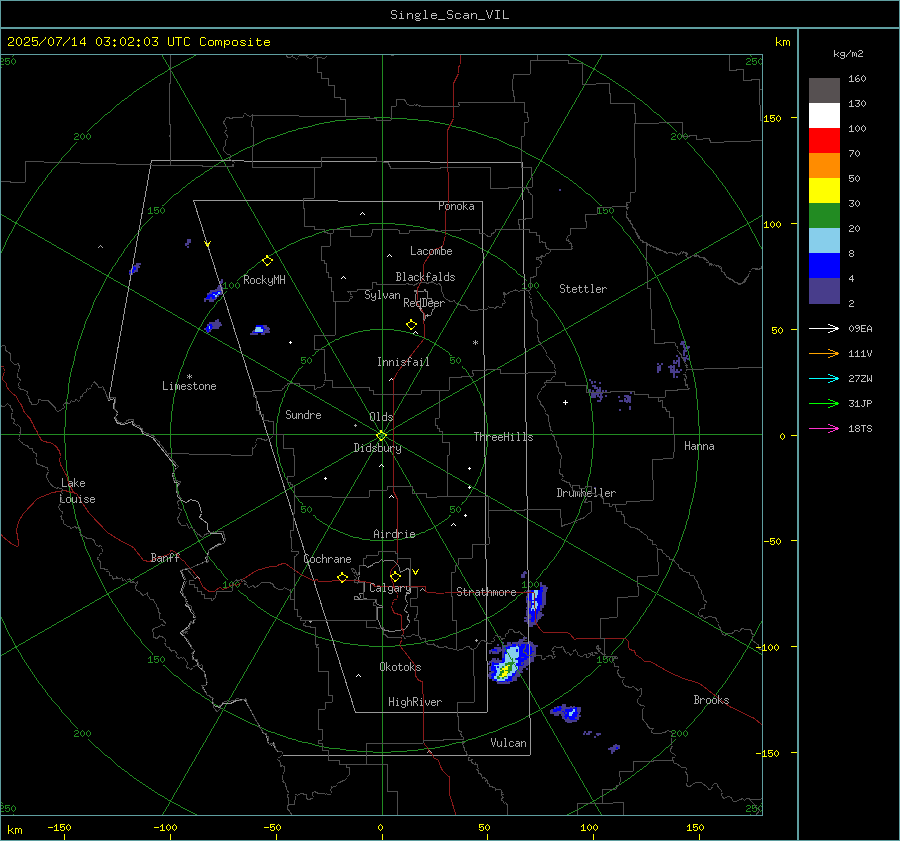Screen dimensions: 900x841
Task: Select the blue 4-8 color swatch
Action: click(824, 266)
